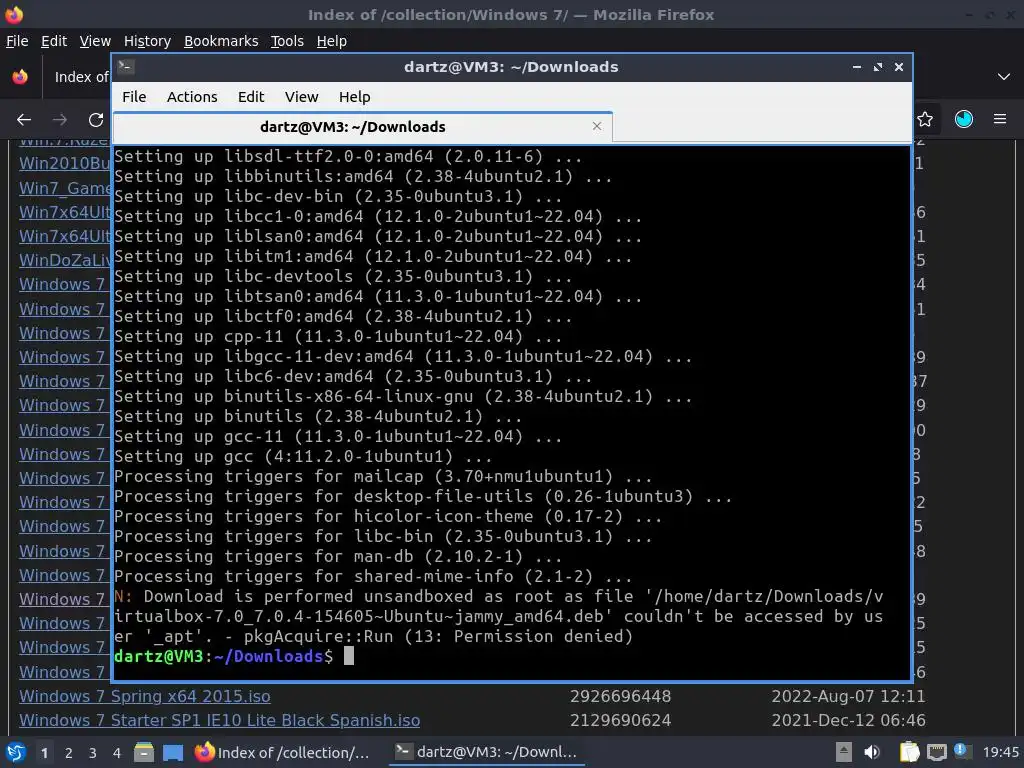Open Firefox hamburger application menu
This screenshot has height=768, width=1024.
[1000, 119]
